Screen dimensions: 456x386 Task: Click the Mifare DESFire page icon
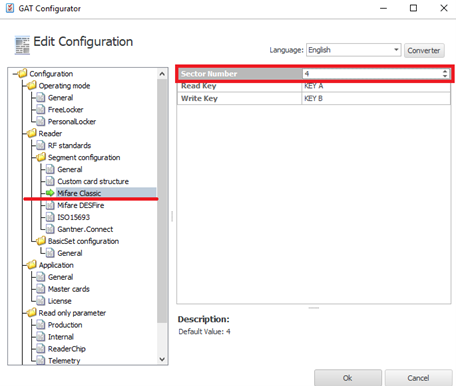50,205
